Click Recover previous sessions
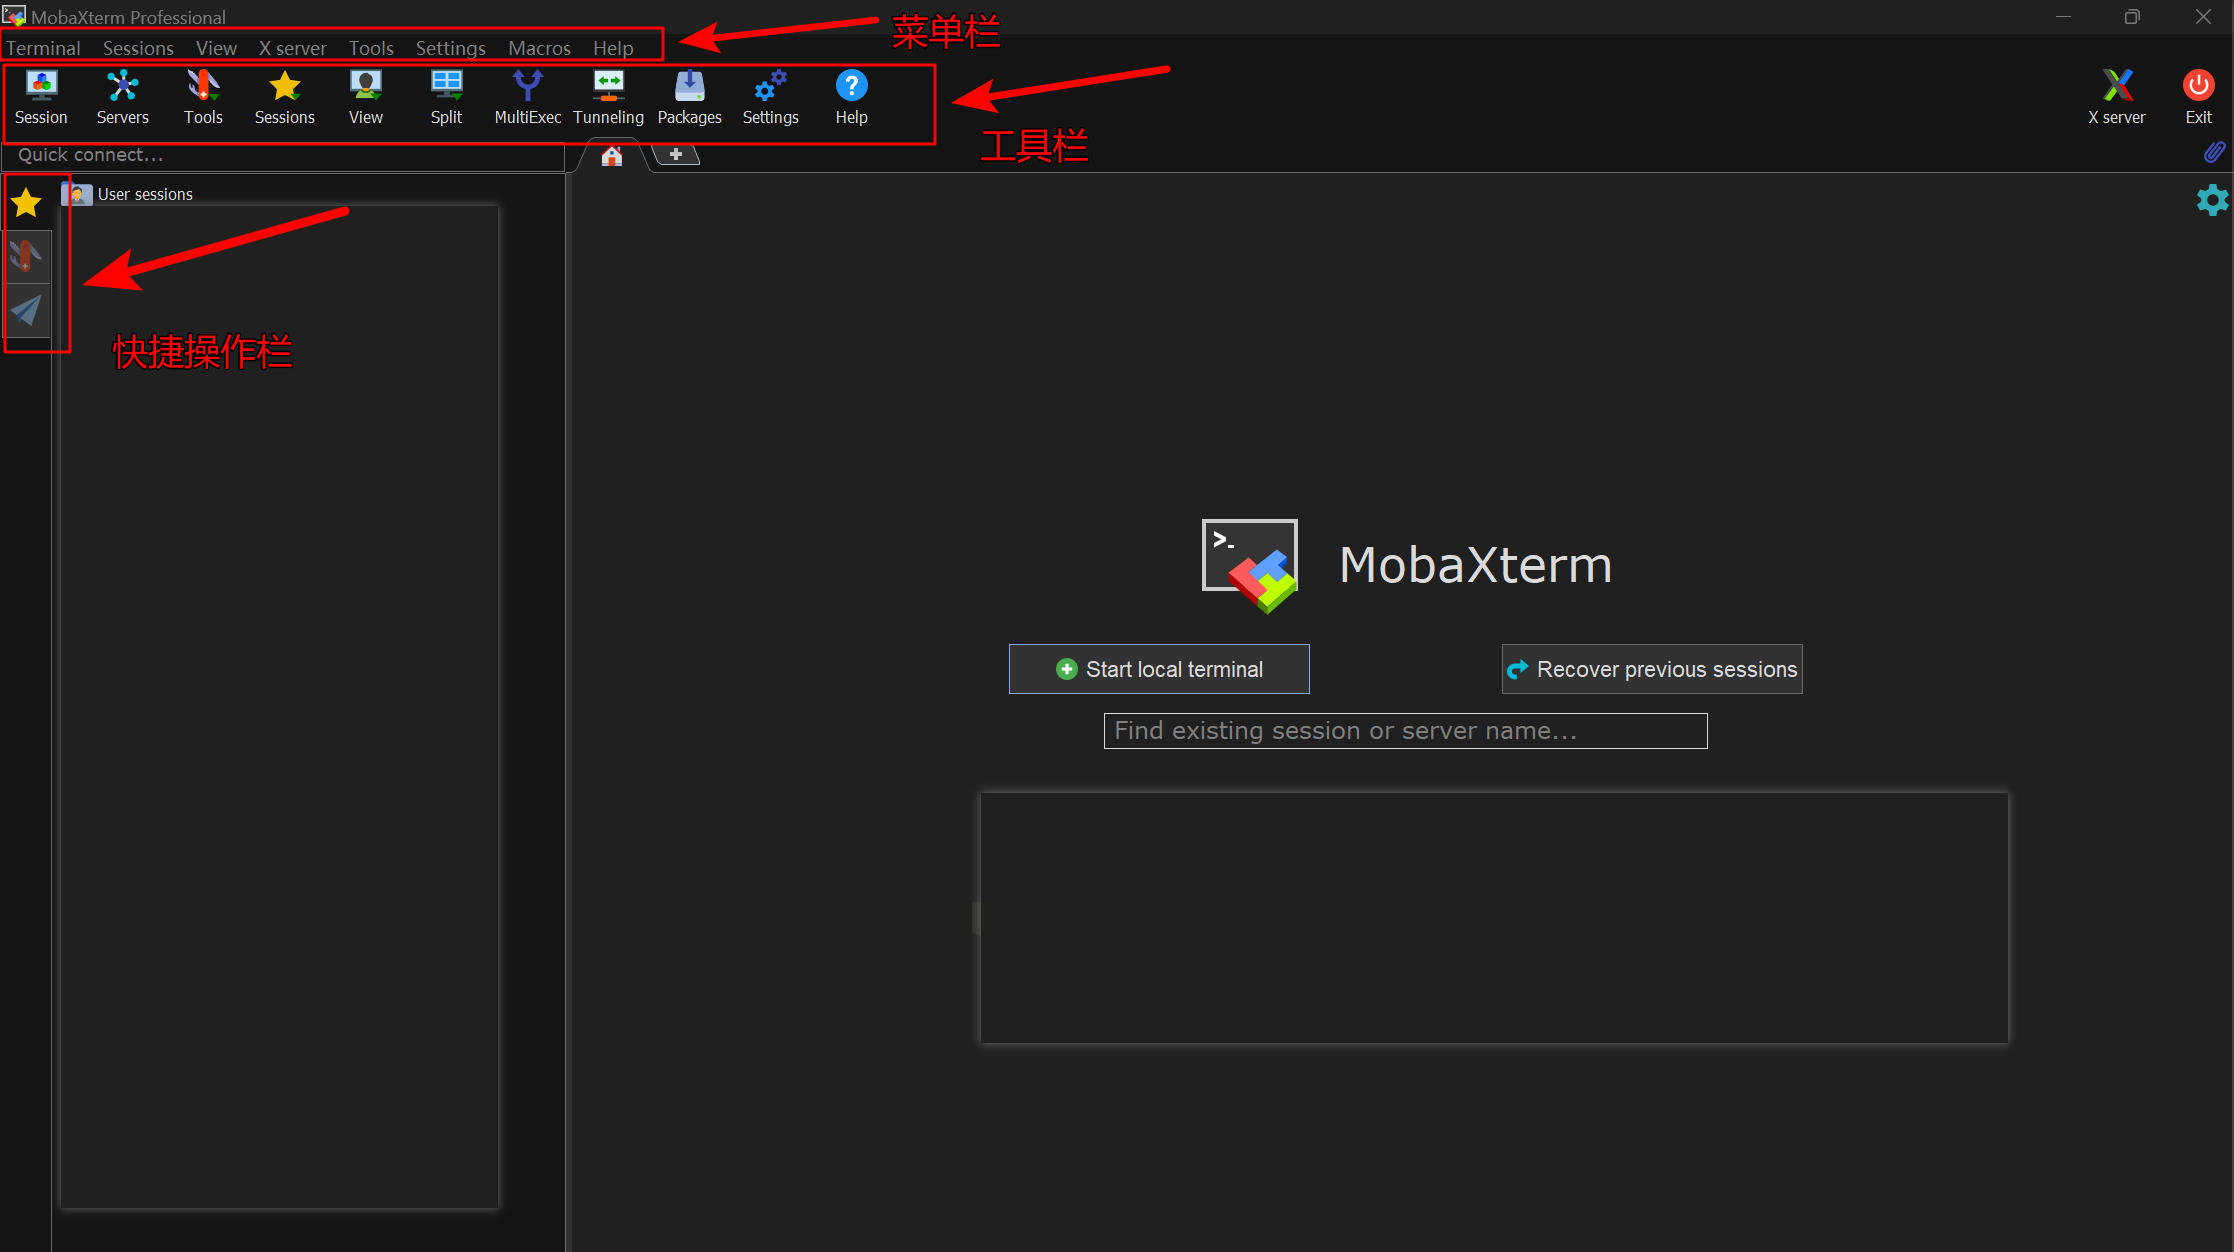The image size is (2234, 1252). 1651,669
